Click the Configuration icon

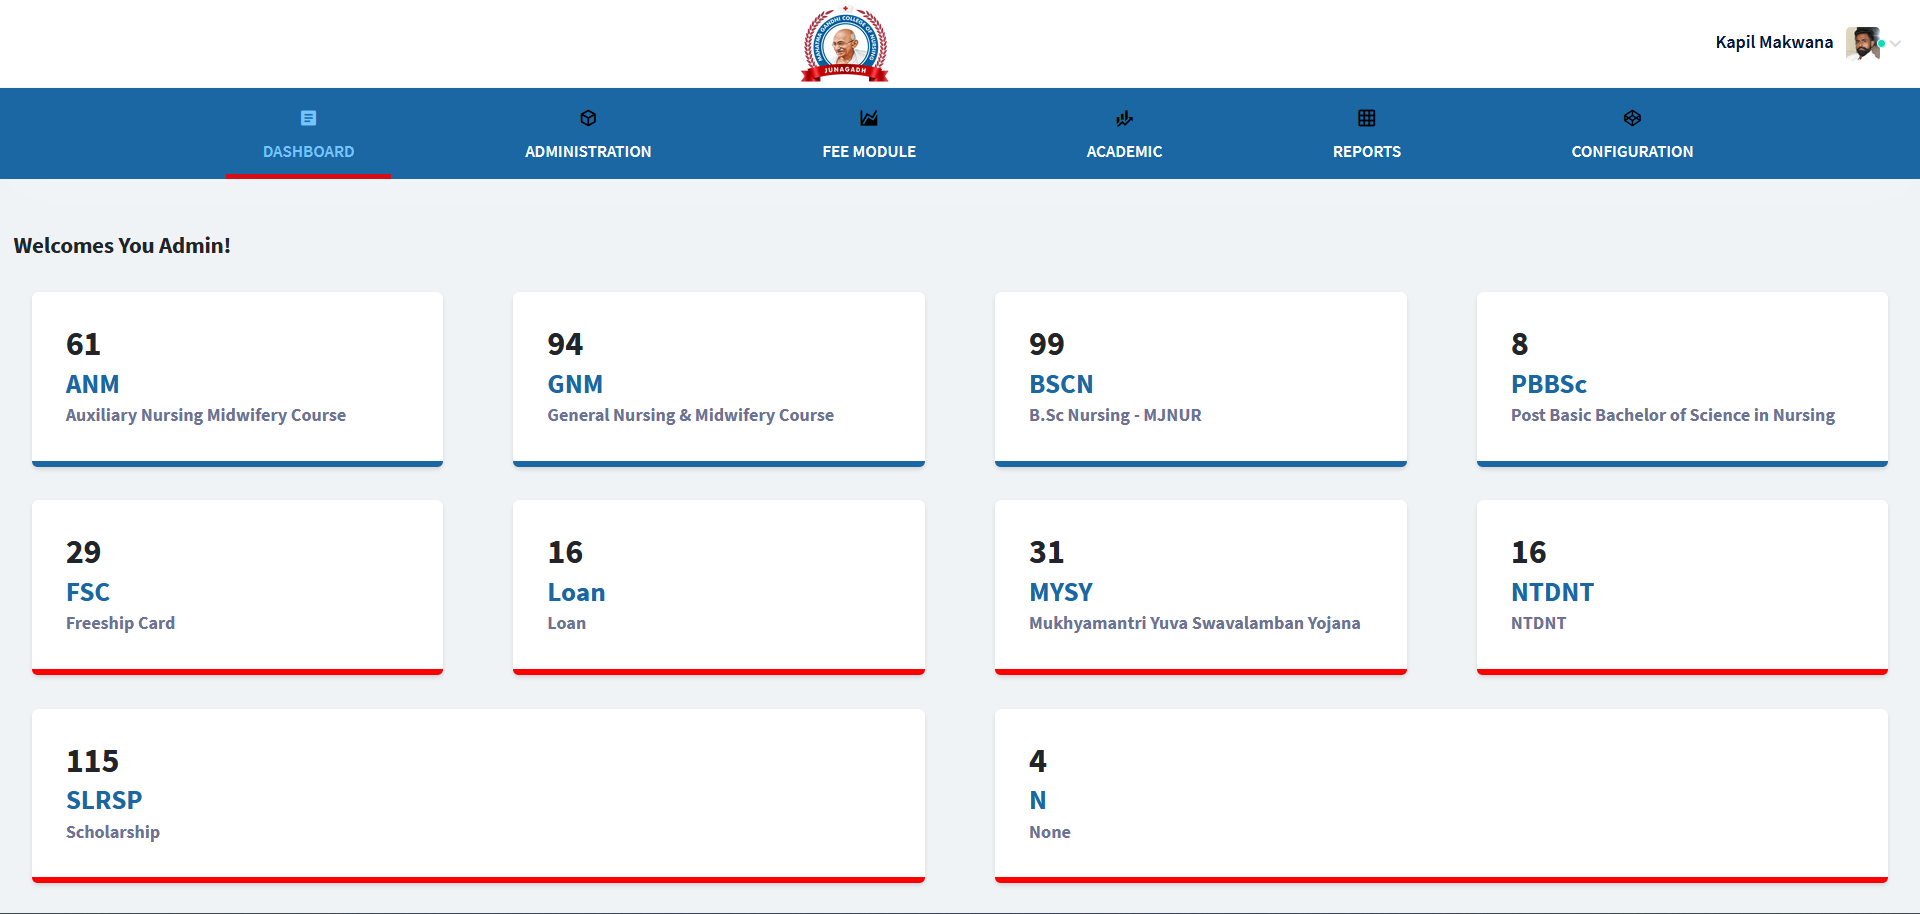(x=1632, y=118)
